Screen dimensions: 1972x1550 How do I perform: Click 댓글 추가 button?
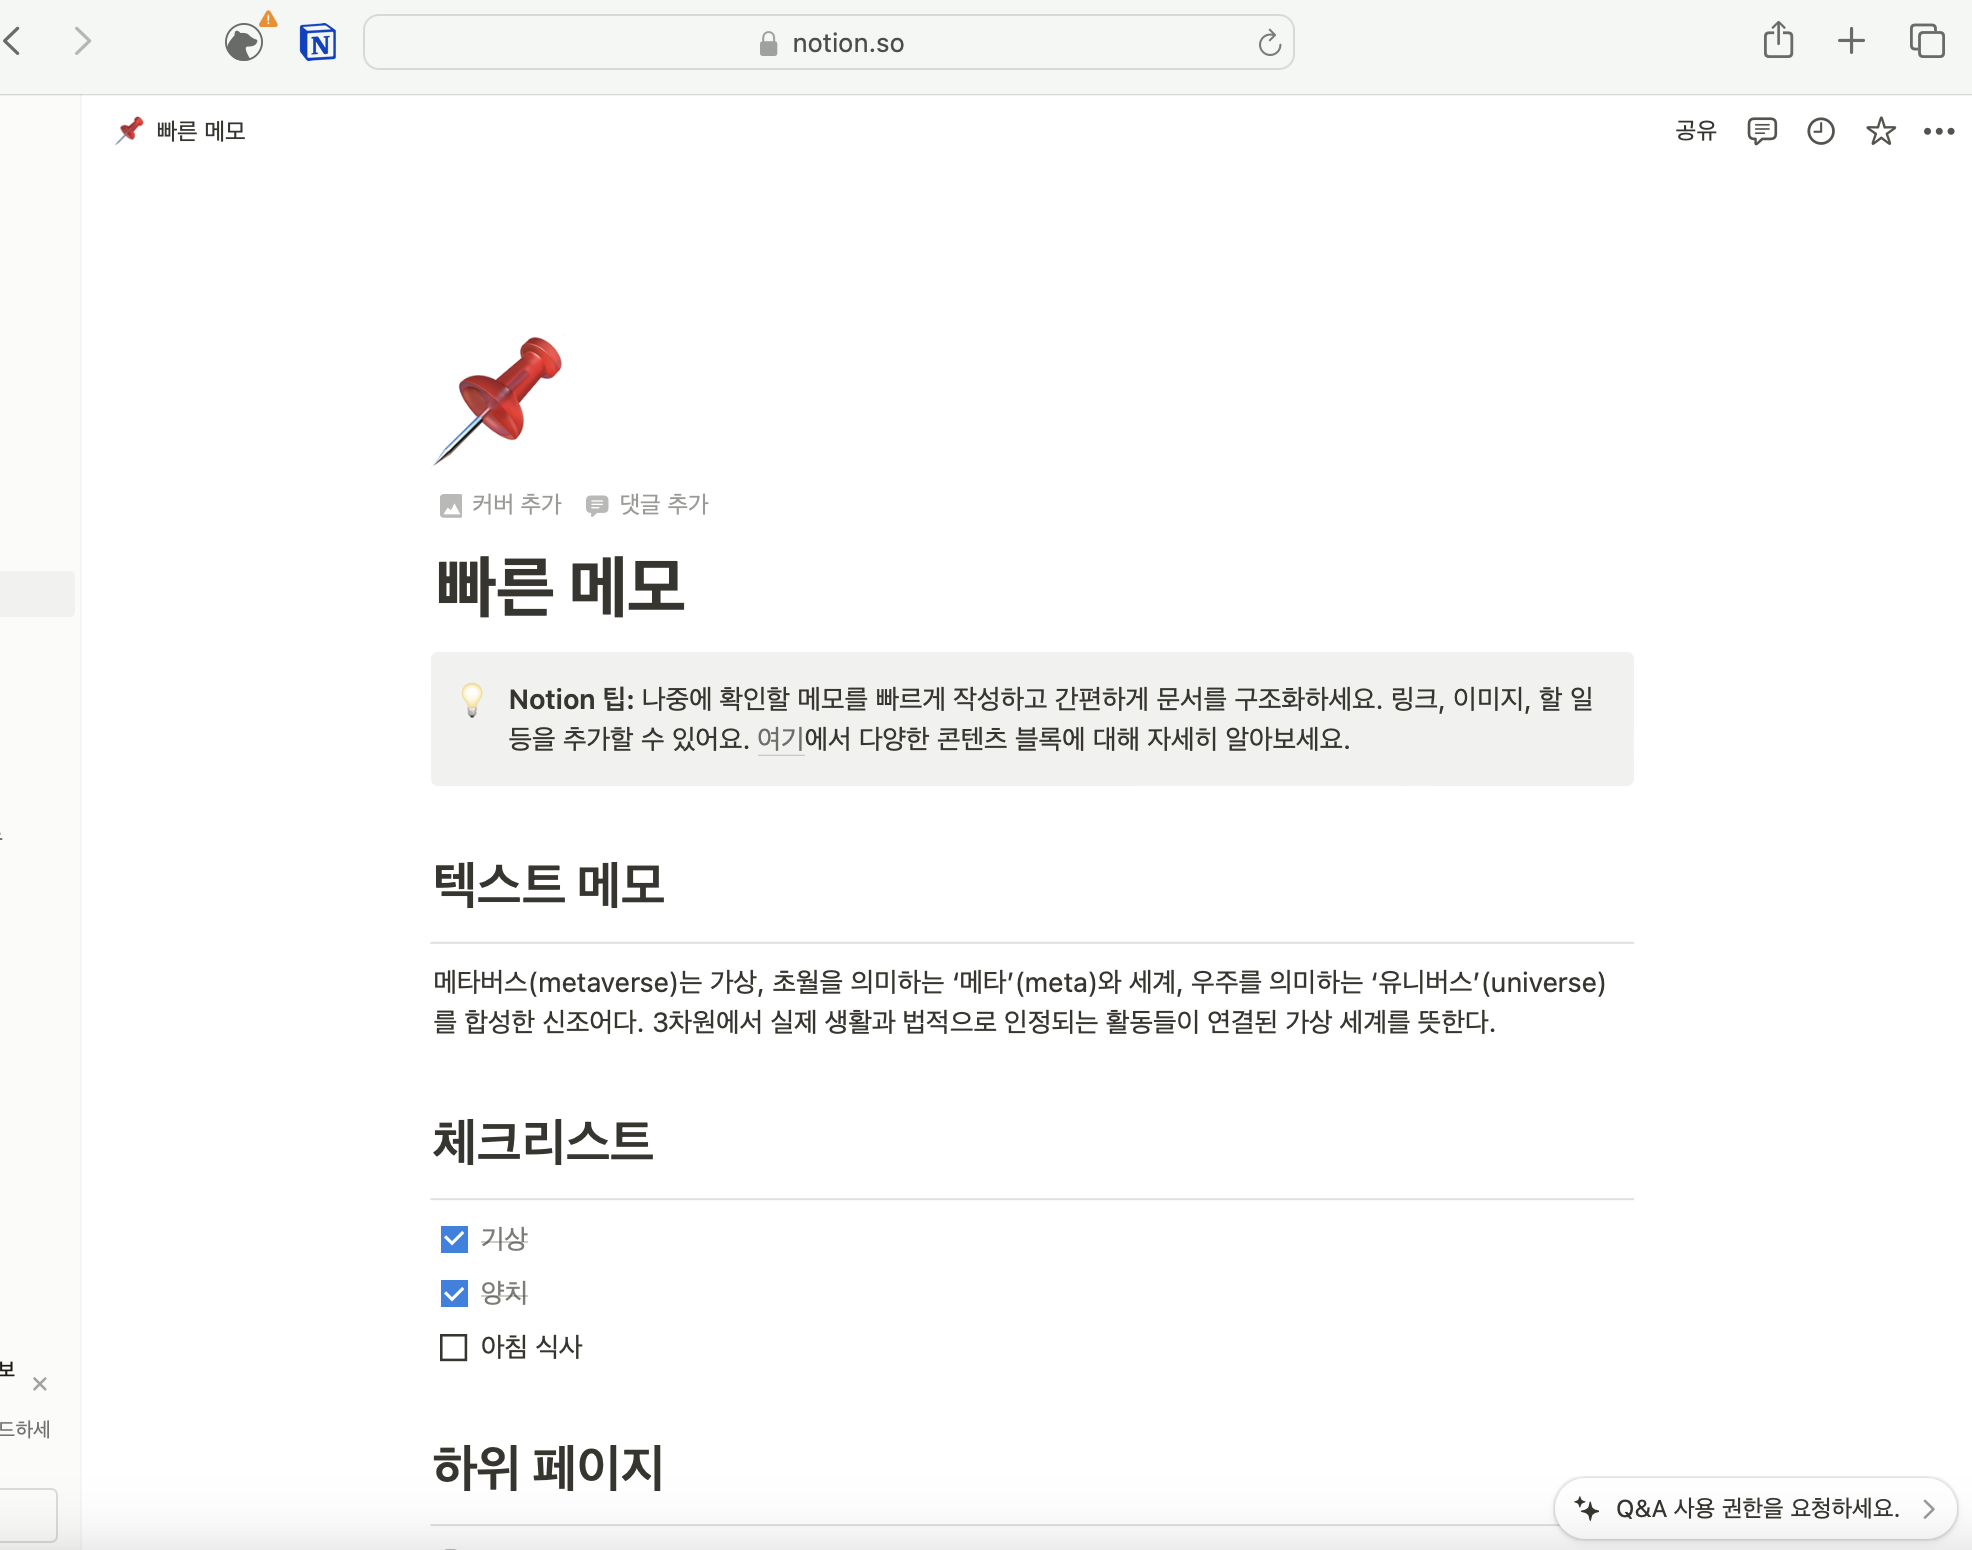point(648,504)
